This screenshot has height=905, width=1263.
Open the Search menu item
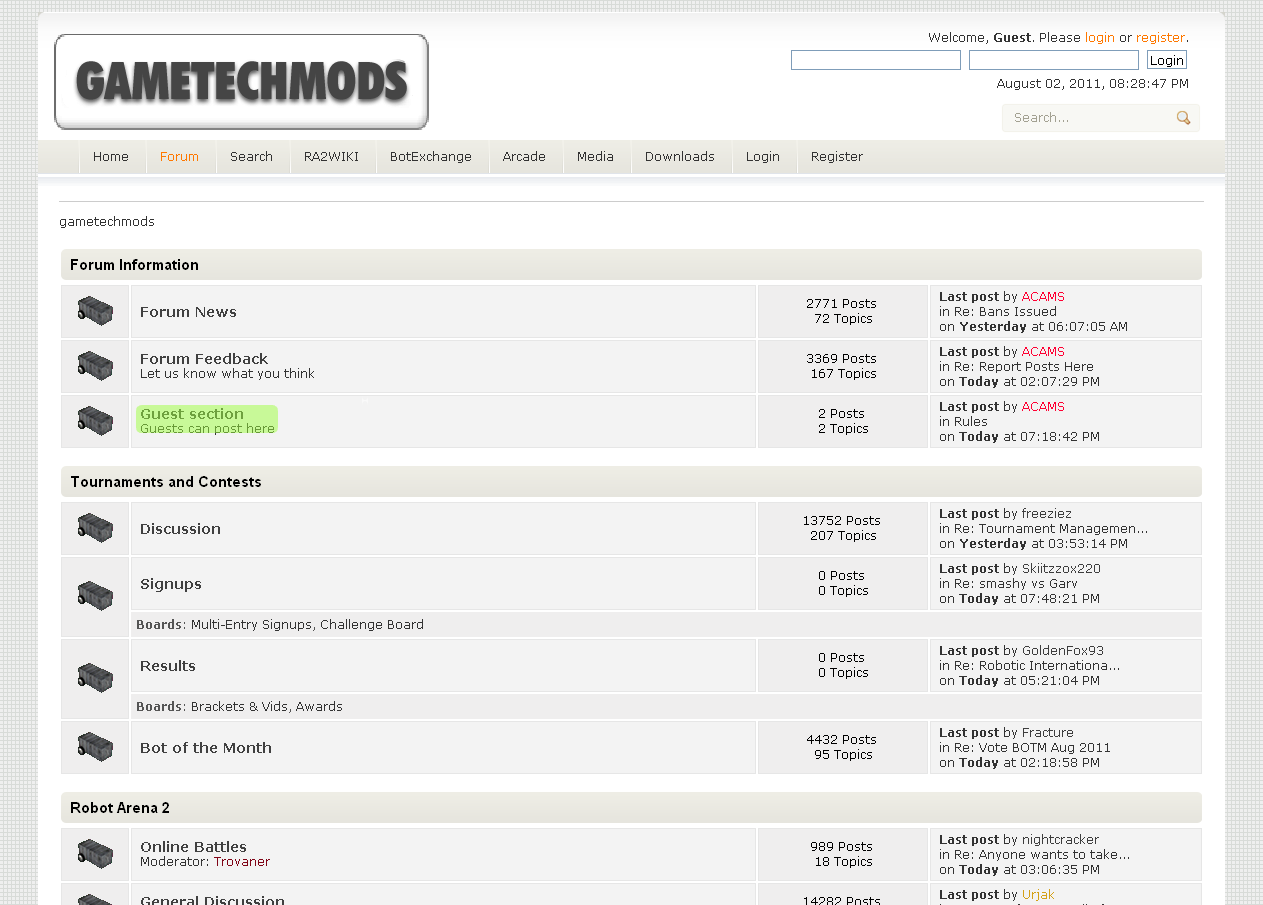pyautogui.click(x=252, y=157)
